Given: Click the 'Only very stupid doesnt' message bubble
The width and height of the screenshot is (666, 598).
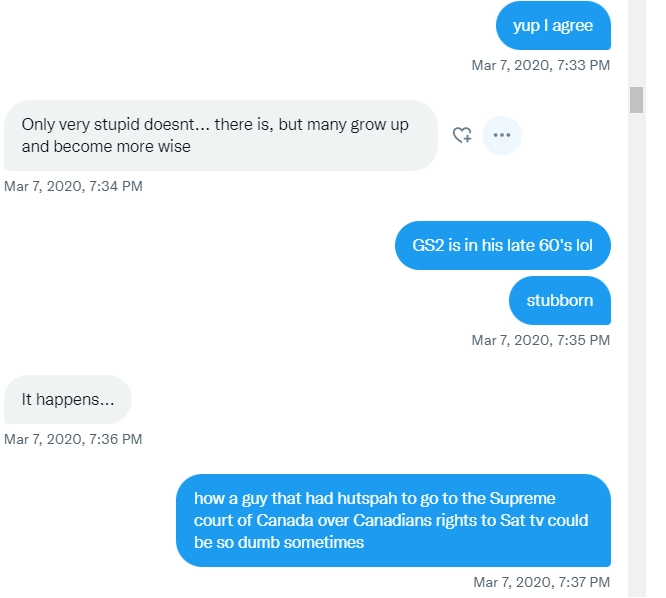Looking at the screenshot, I should (221, 135).
